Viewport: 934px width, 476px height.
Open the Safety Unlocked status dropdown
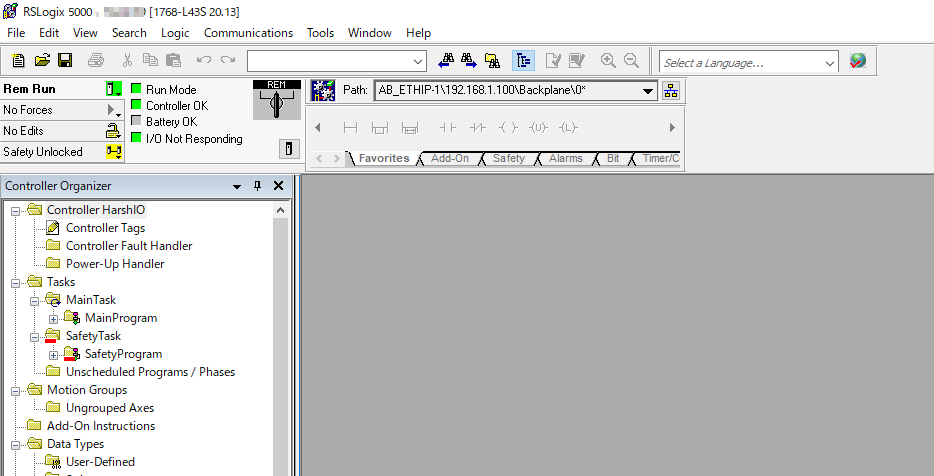[114, 152]
